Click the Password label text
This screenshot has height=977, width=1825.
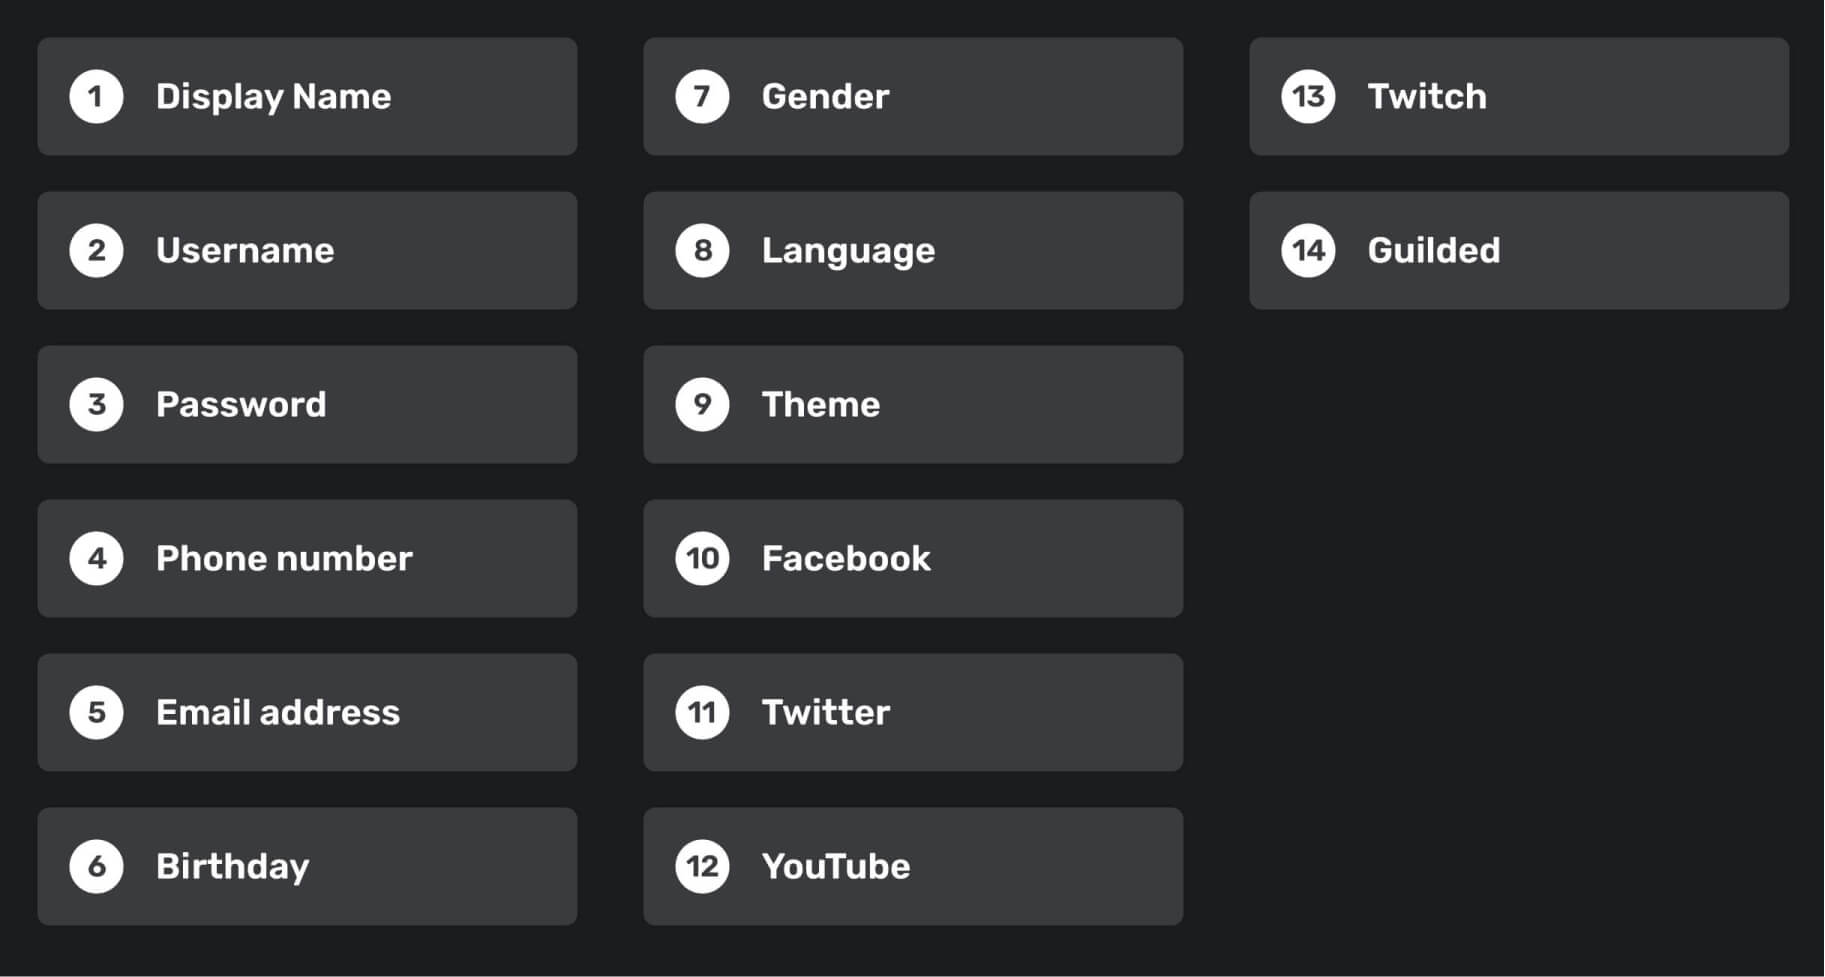(x=241, y=405)
